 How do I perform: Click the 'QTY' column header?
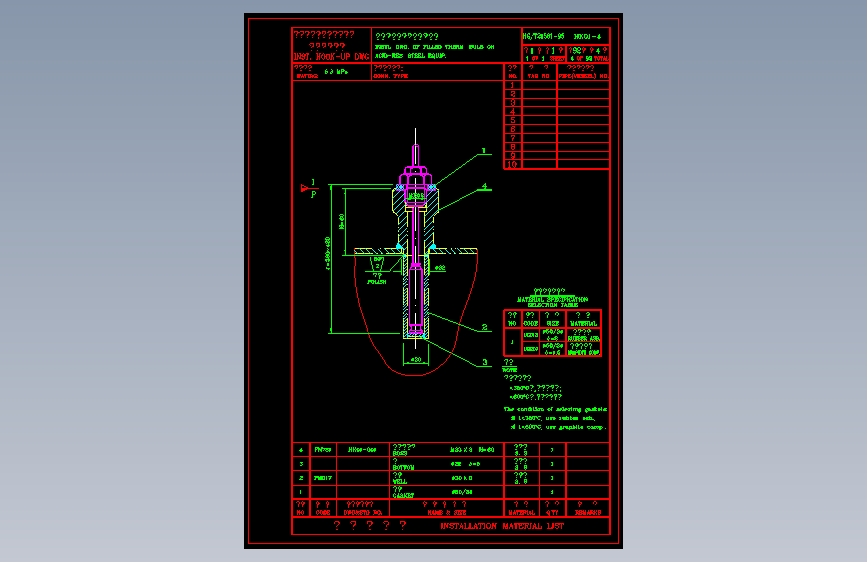[551, 513]
